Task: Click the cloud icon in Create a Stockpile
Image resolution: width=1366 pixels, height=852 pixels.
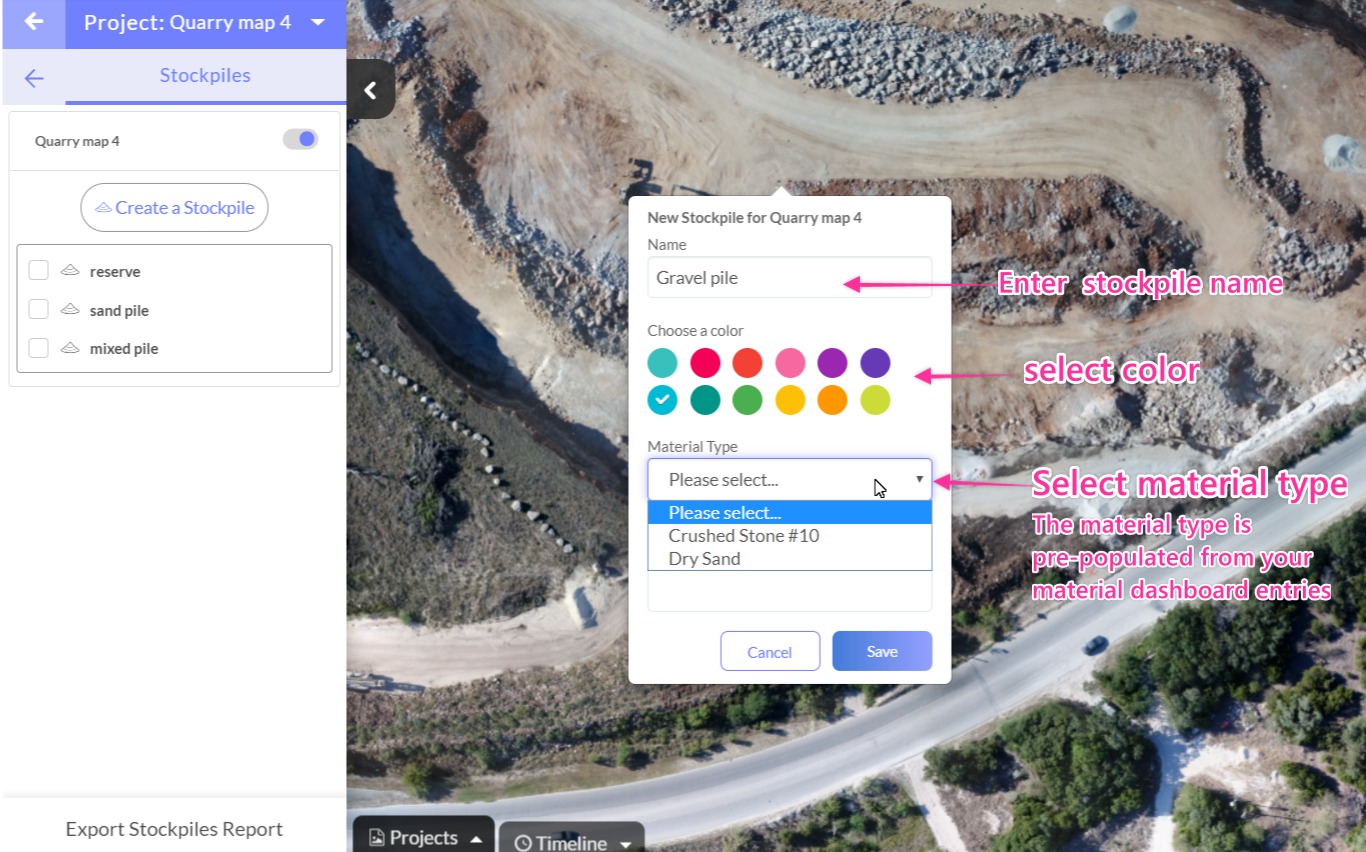Action: pyautogui.click(x=103, y=208)
